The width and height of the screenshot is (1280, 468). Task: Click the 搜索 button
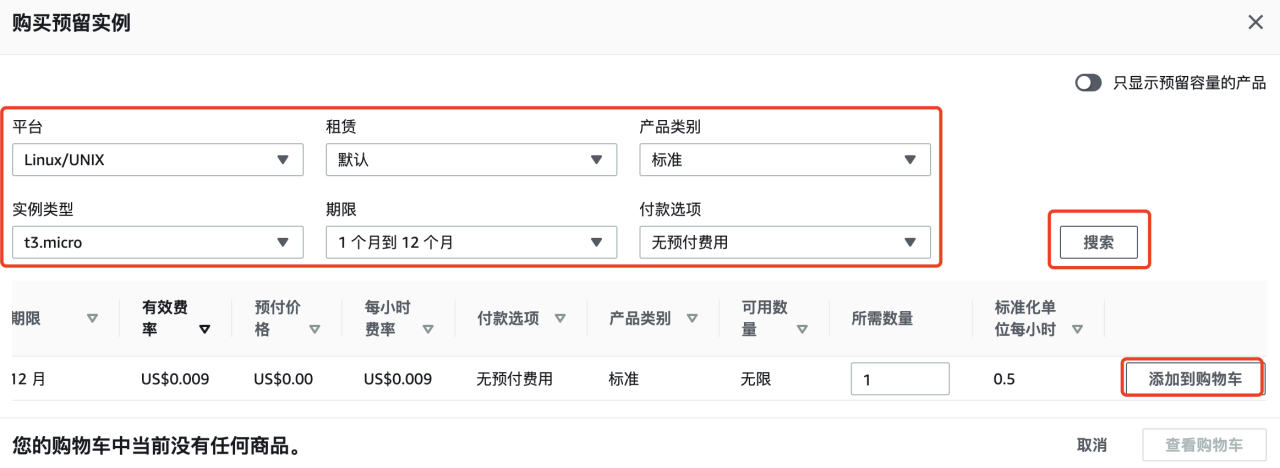click(1098, 242)
